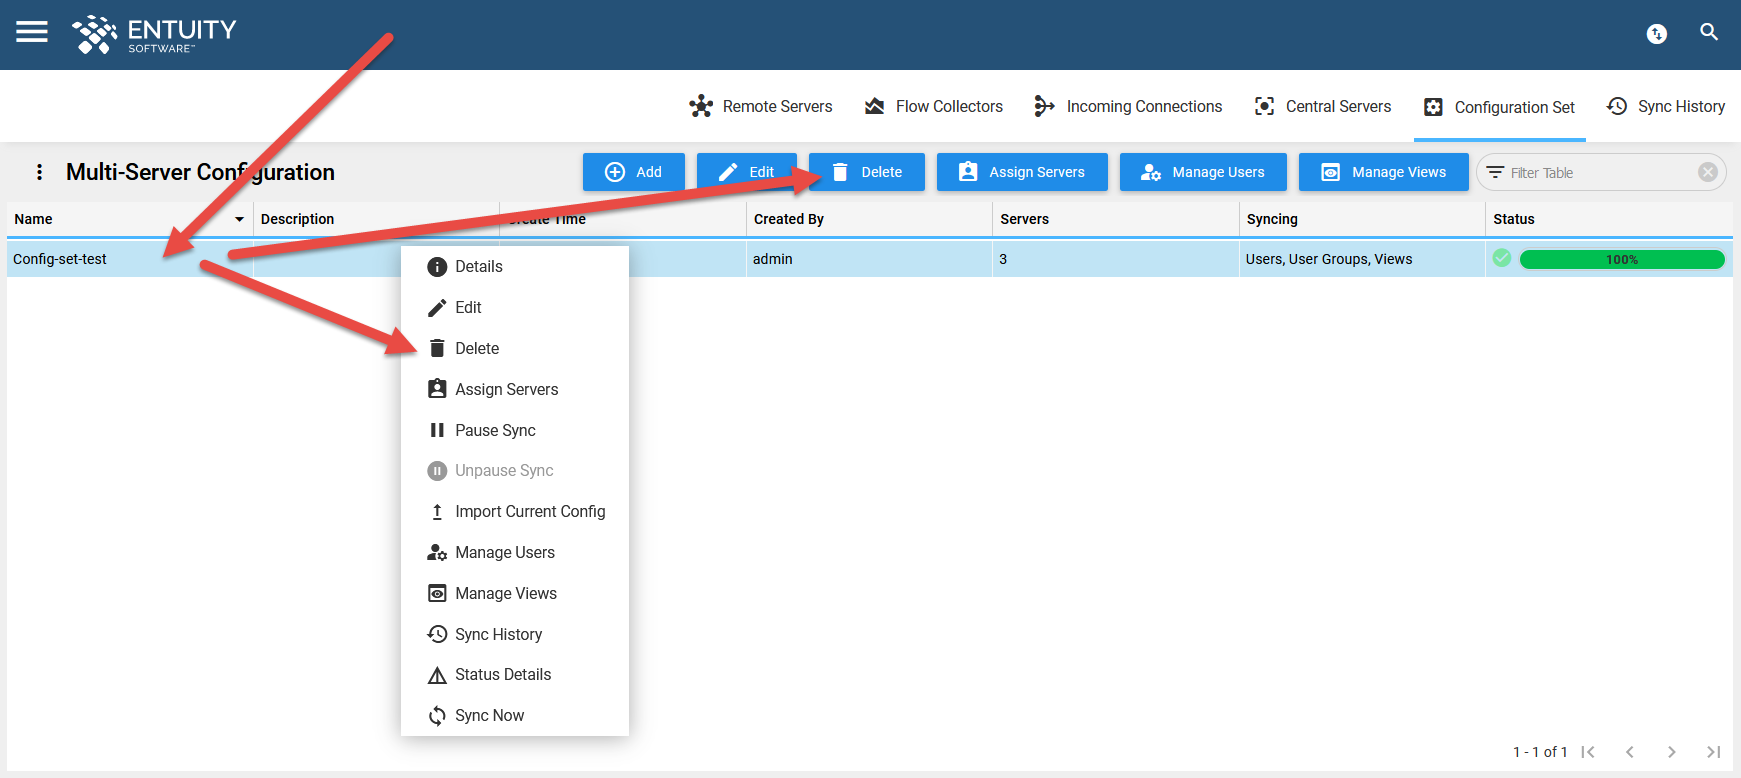Viewport: 1741px width, 778px height.
Task: Open the Sync History tab
Action: (1666, 106)
